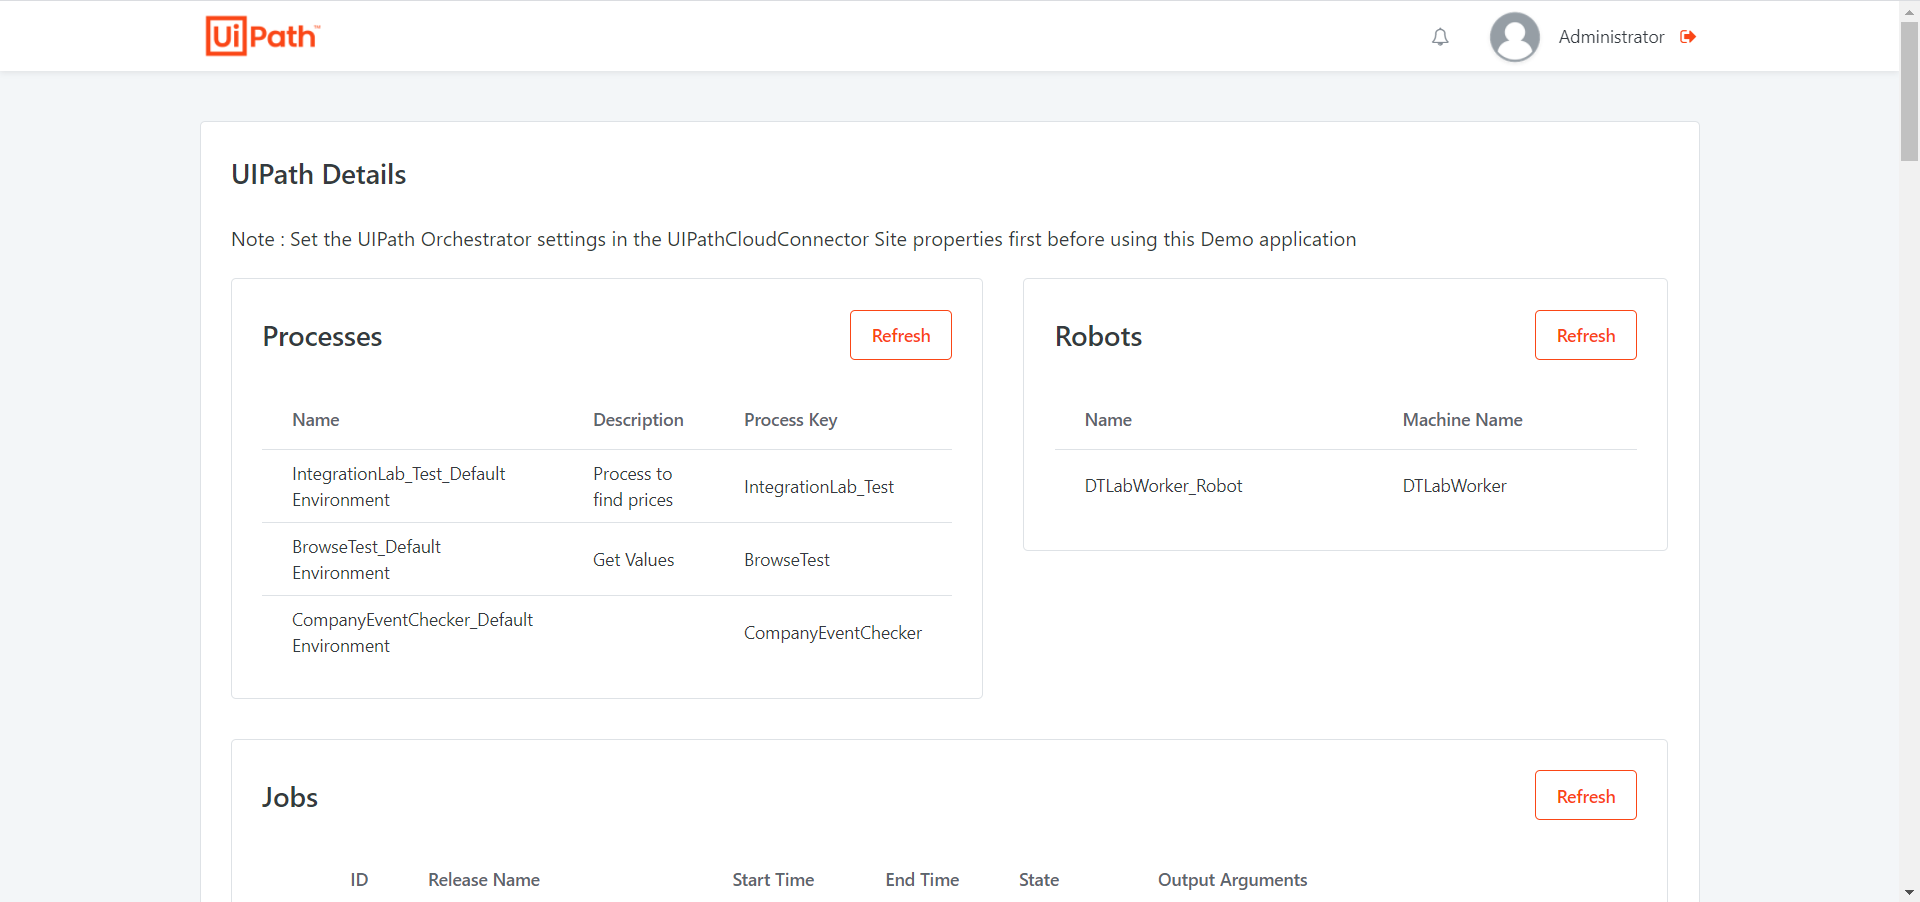This screenshot has height=902, width=1920.
Task: Refresh the Jobs list
Action: [x=1586, y=795]
